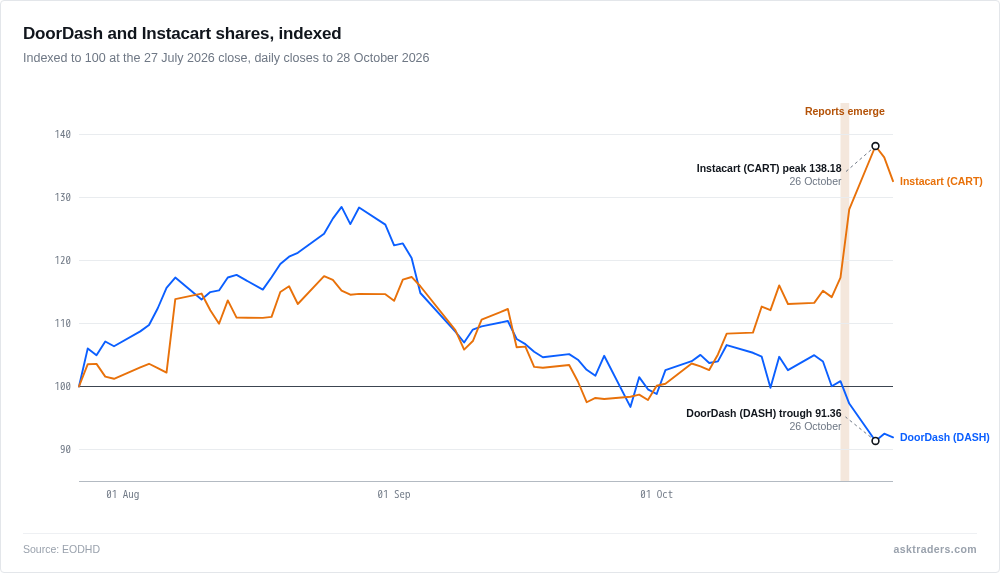Click the y-axis label 130
This screenshot has height=573, width=1000.
62,197
